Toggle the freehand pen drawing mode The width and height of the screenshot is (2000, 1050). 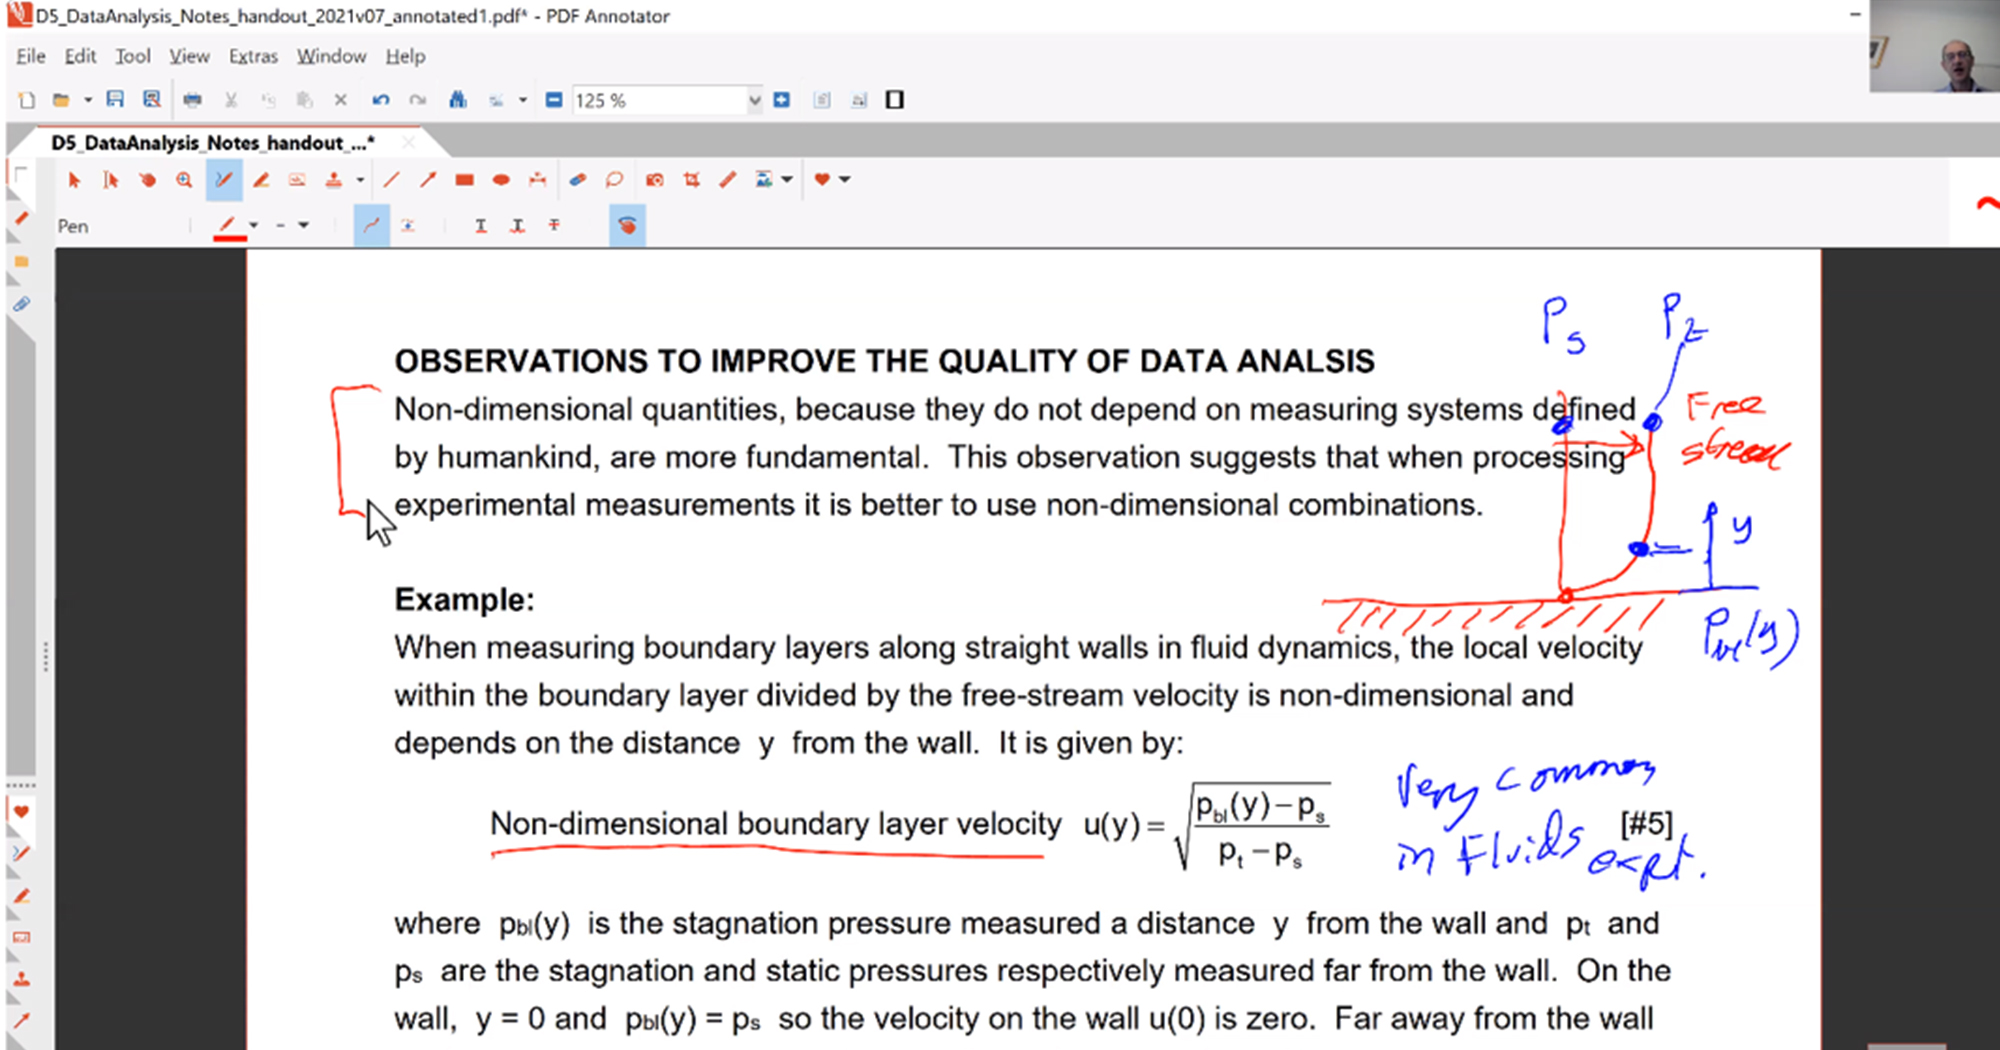[x=371, y=226]
